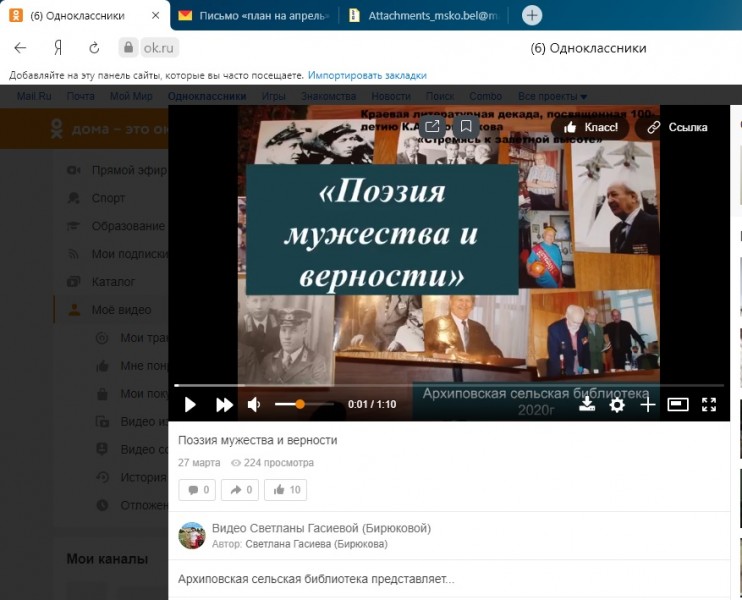
Task: Open Мои подписки in the sidebar
Action: tap(130, 254)
